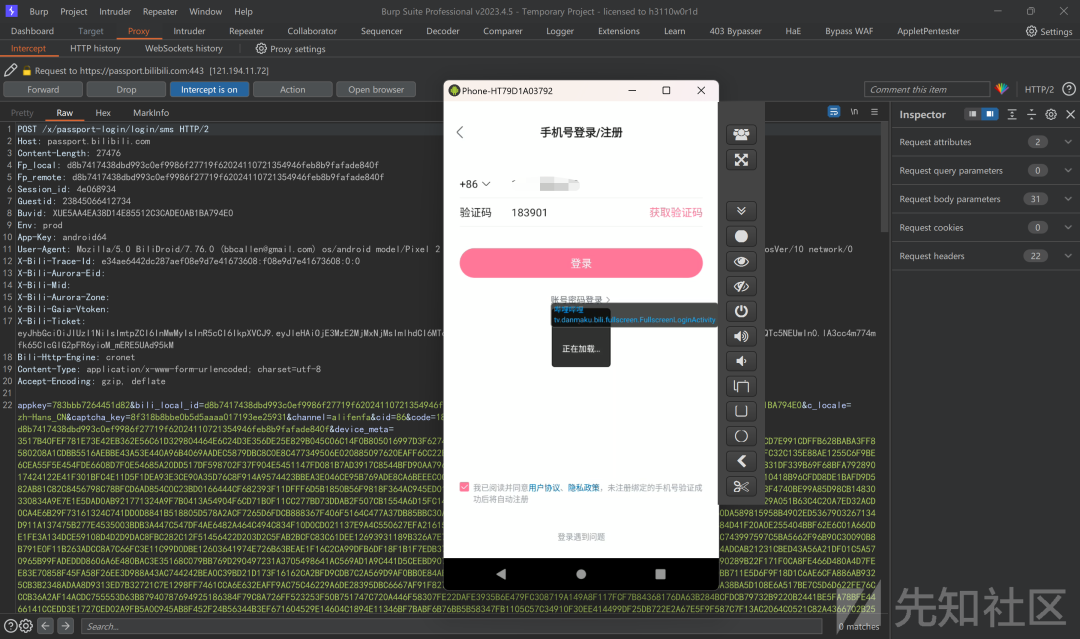Viewport: 1080px width, 639px height.
Task: Toggle the Intercept is on button
Action: (x=209, y=90)
